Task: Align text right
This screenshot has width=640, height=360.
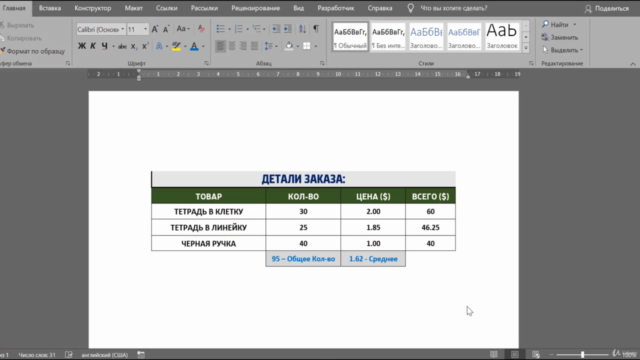Action: coord(243,46)
